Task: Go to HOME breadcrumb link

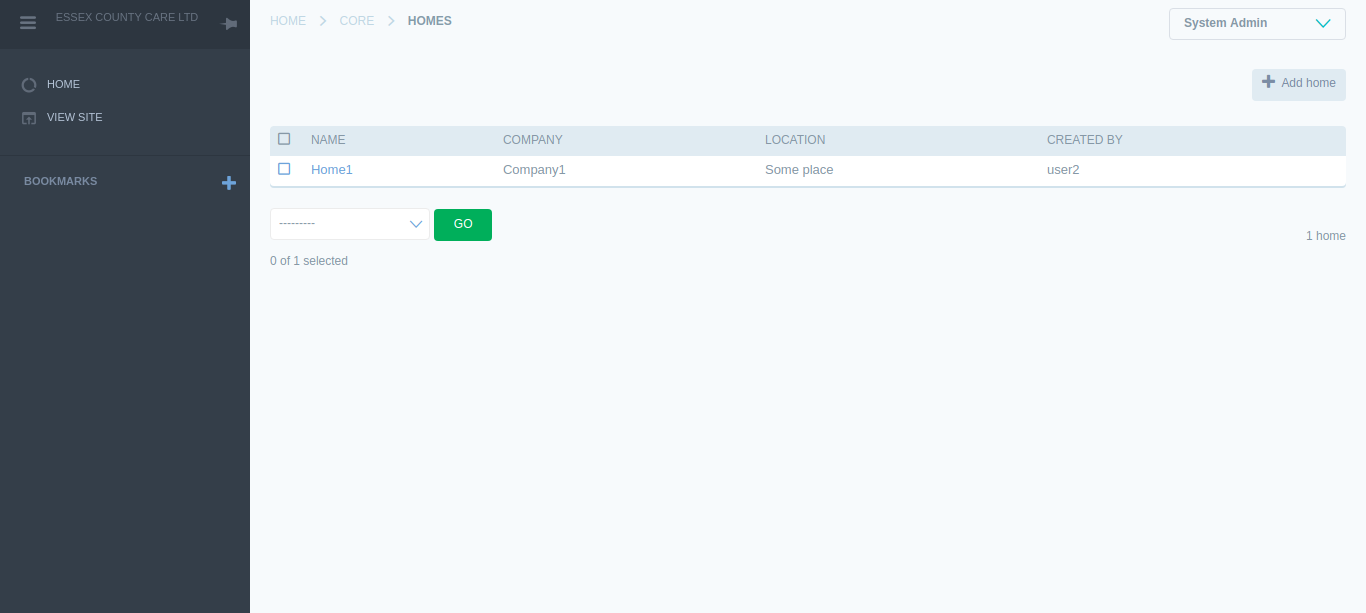Action: (288, 21)
